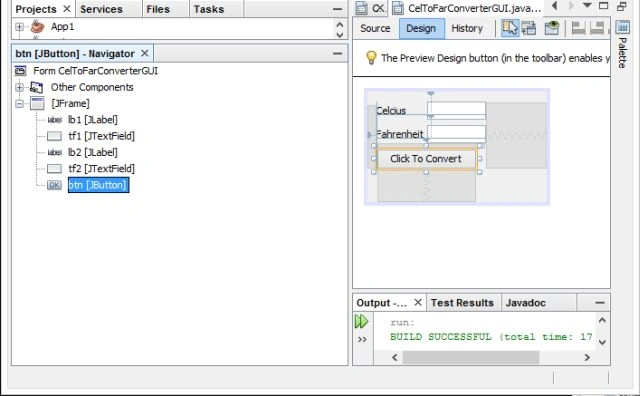Click the Celcius label on form
The image size is (640, 396).
pyautogui.click(x=391, y=111)
